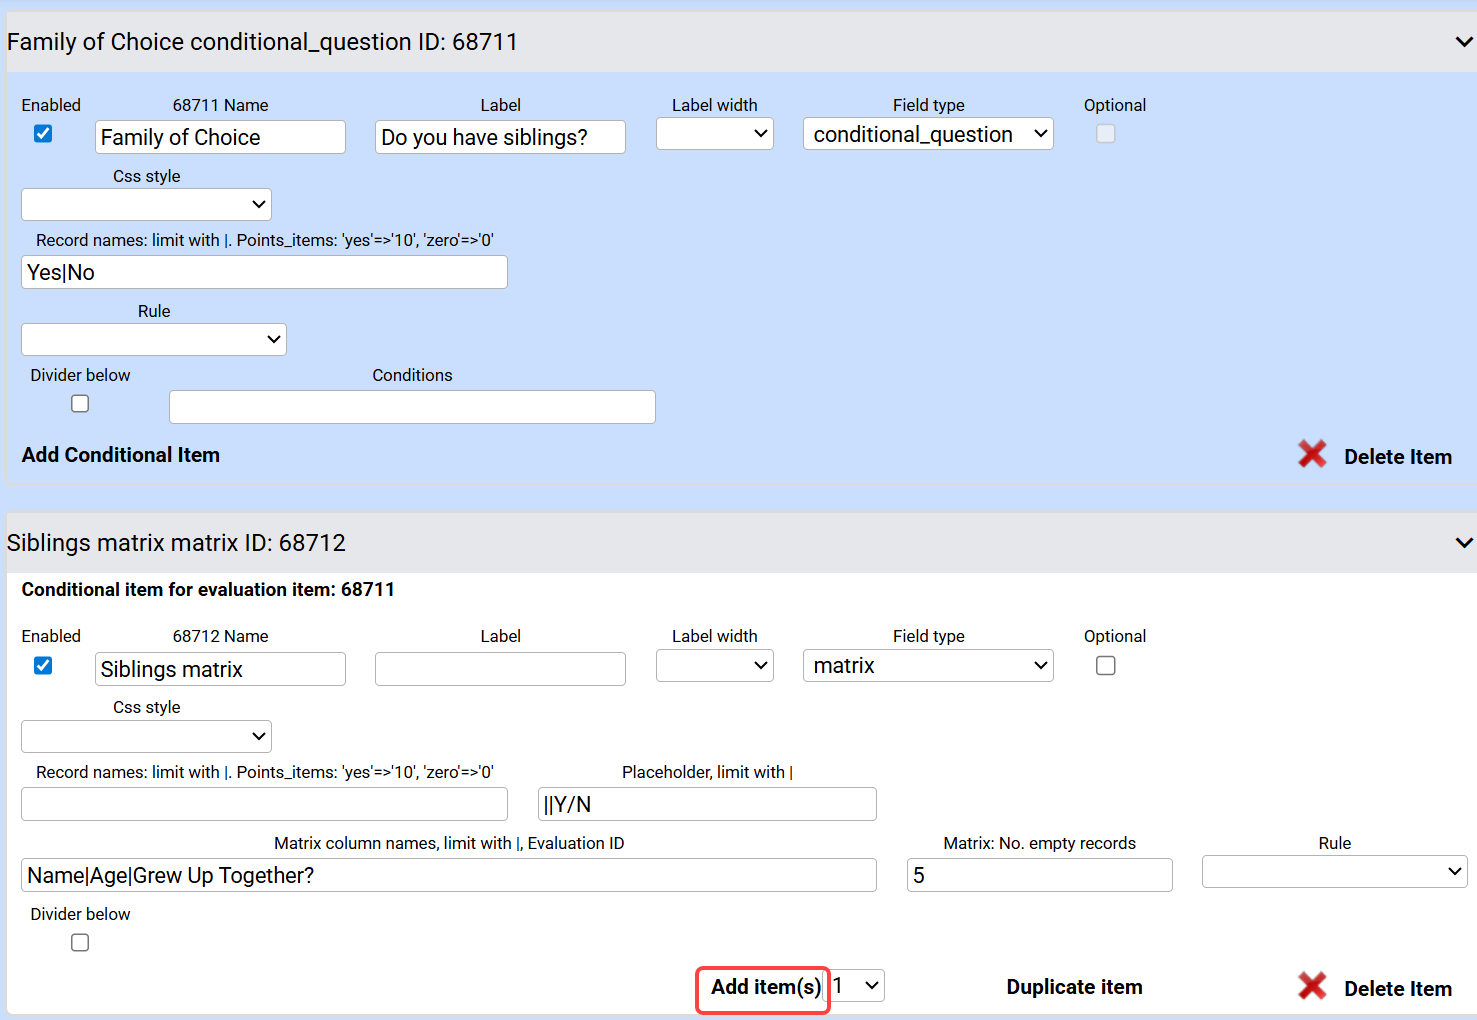Open the item count dropdown beside Add item(s)
Screen dimensions: 1477x1020
coord(857,986)
